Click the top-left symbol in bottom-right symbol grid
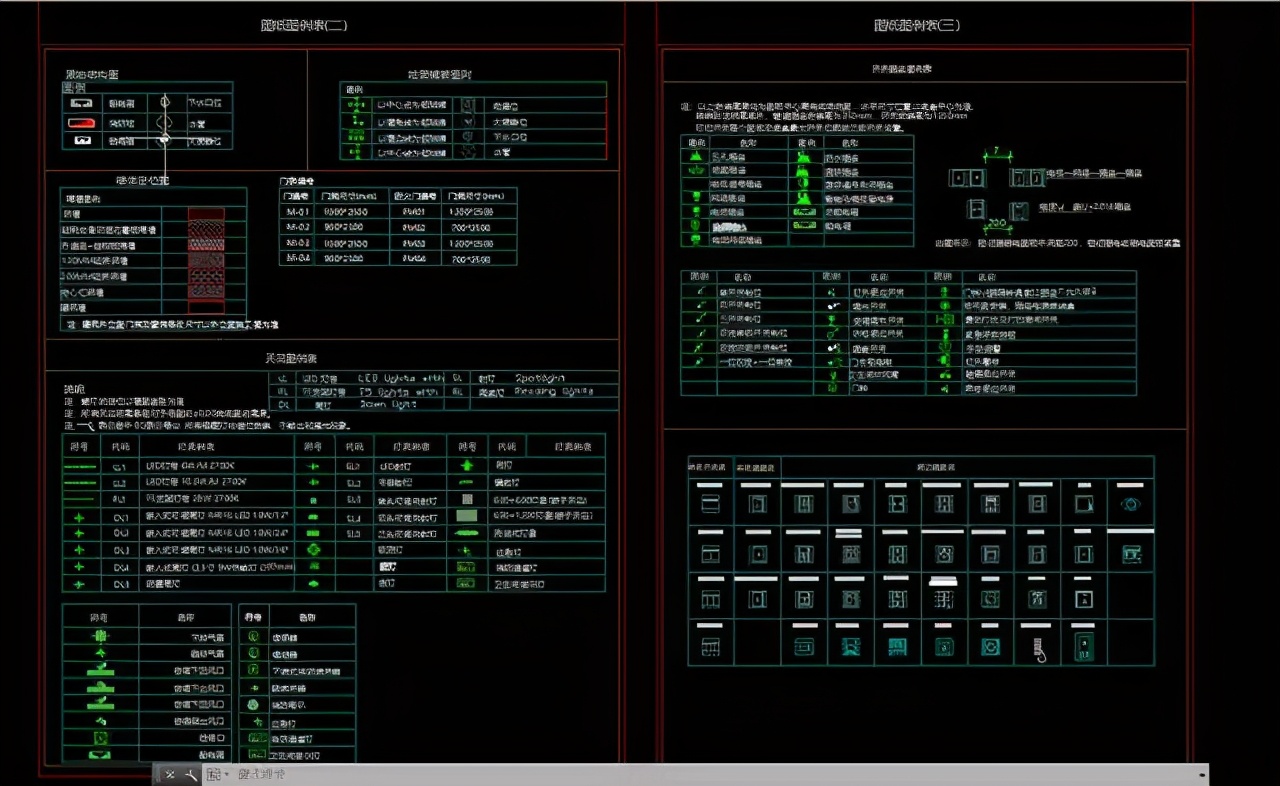1280x786 pixels. tap(711, 503)
